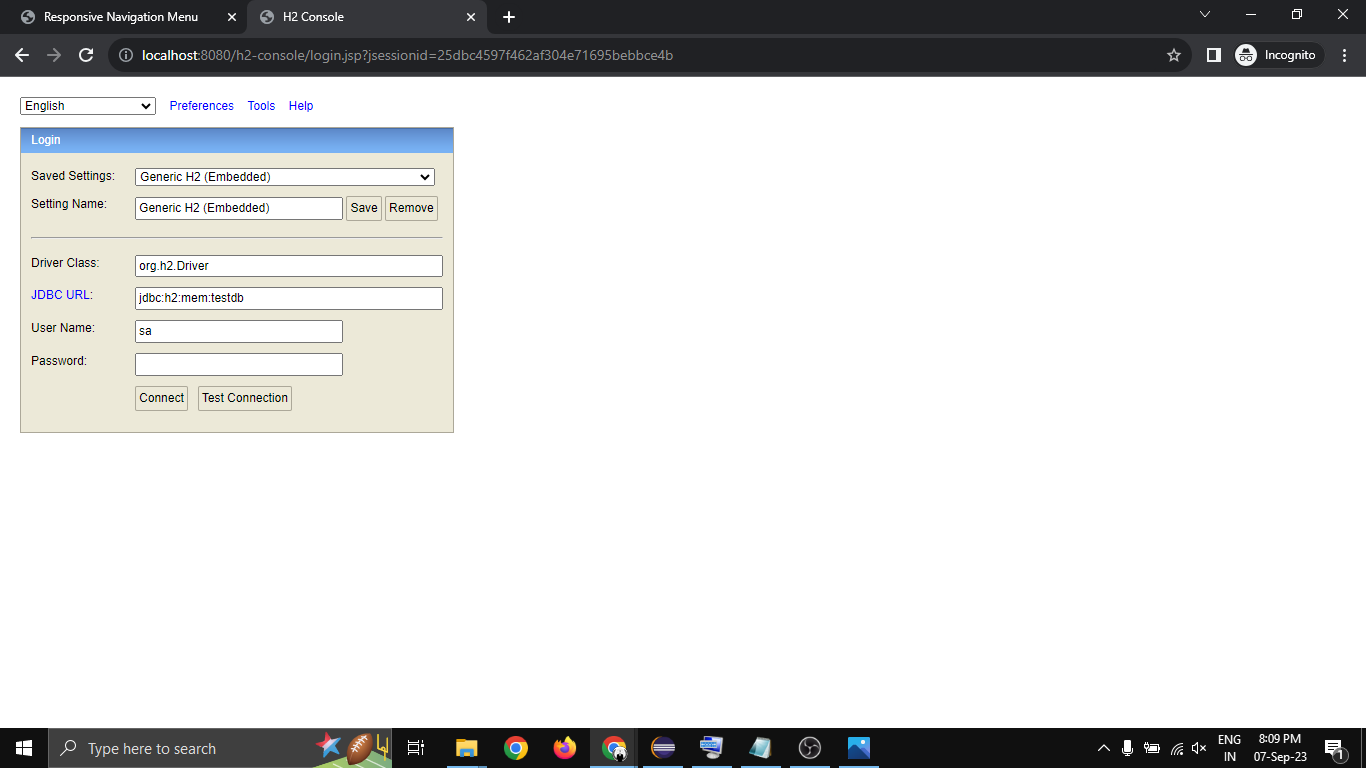Focus the Driver Class input field
Viewport: 1366px width, 768px height.
pos(289,266)
